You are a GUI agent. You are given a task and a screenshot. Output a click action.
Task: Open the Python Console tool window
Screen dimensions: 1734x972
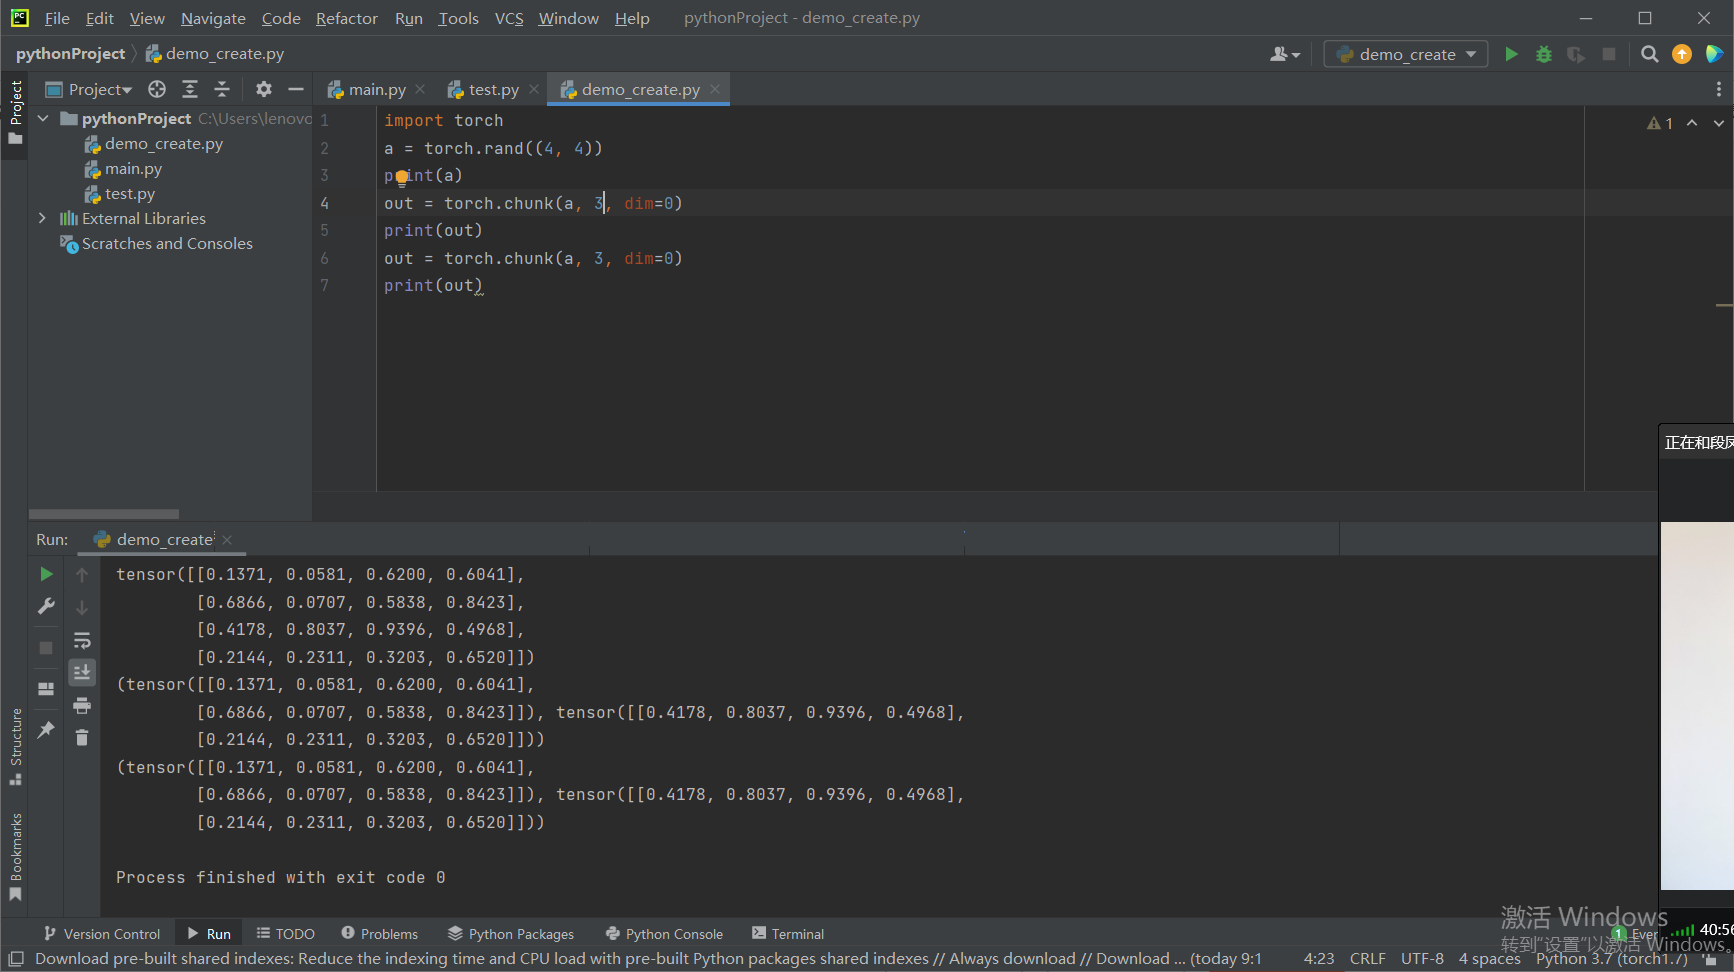pyautogui.click(x=664, y=933)
